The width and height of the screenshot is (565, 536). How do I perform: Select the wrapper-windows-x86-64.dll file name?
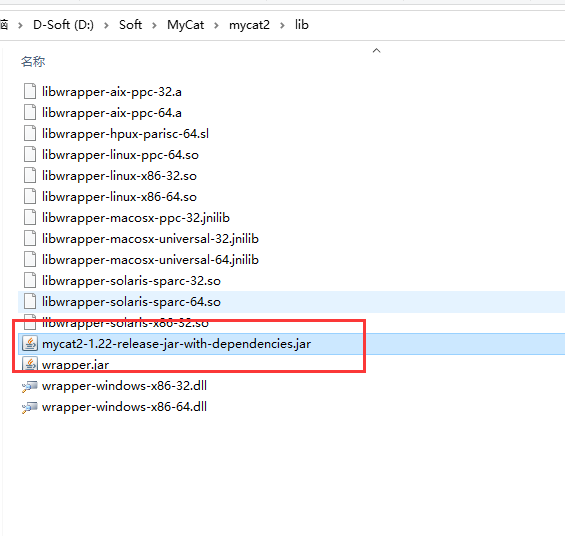pyautogui.click(x=124, y=407)
